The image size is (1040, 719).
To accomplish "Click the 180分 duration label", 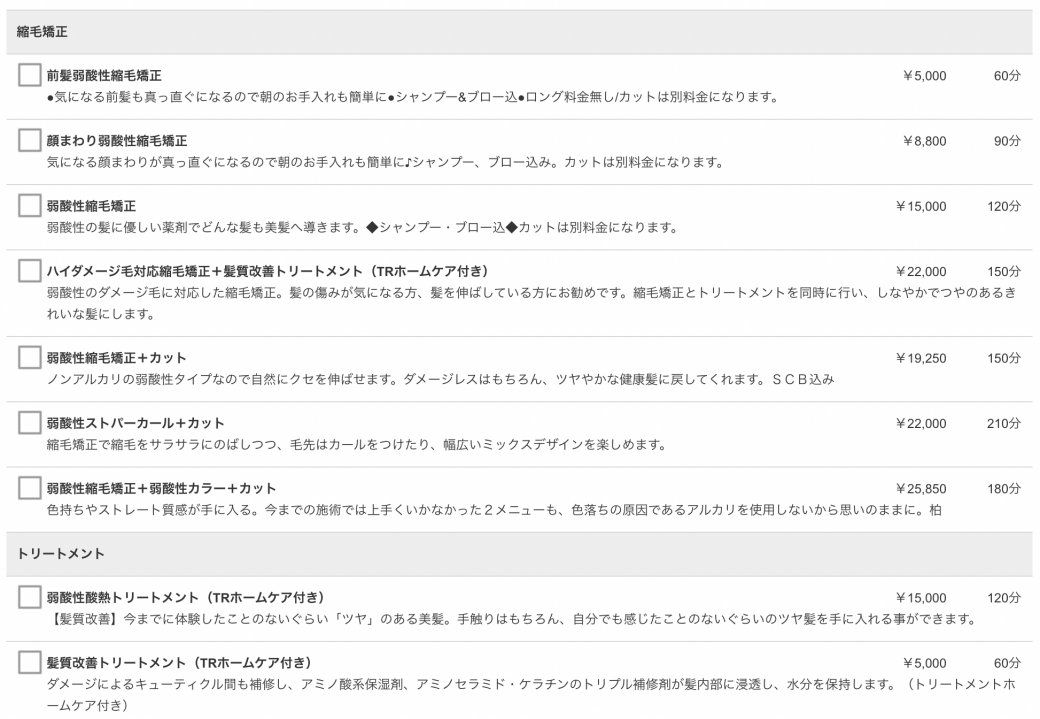I will point(1003,488).
